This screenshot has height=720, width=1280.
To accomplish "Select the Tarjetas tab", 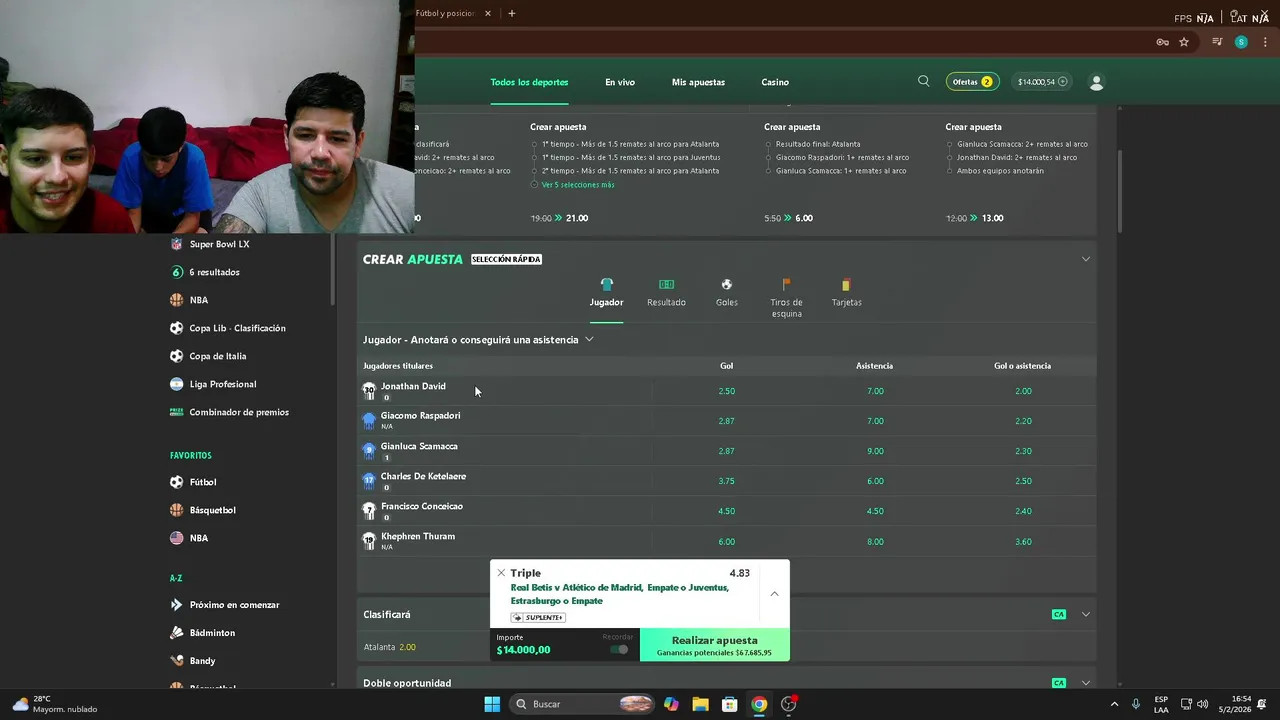I will tap(846, 293).
